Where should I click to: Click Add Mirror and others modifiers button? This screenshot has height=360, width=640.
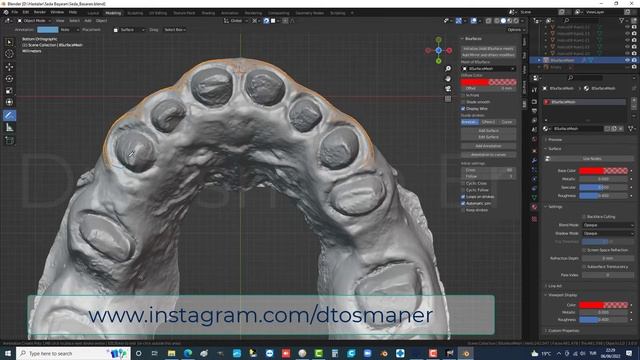489,55
